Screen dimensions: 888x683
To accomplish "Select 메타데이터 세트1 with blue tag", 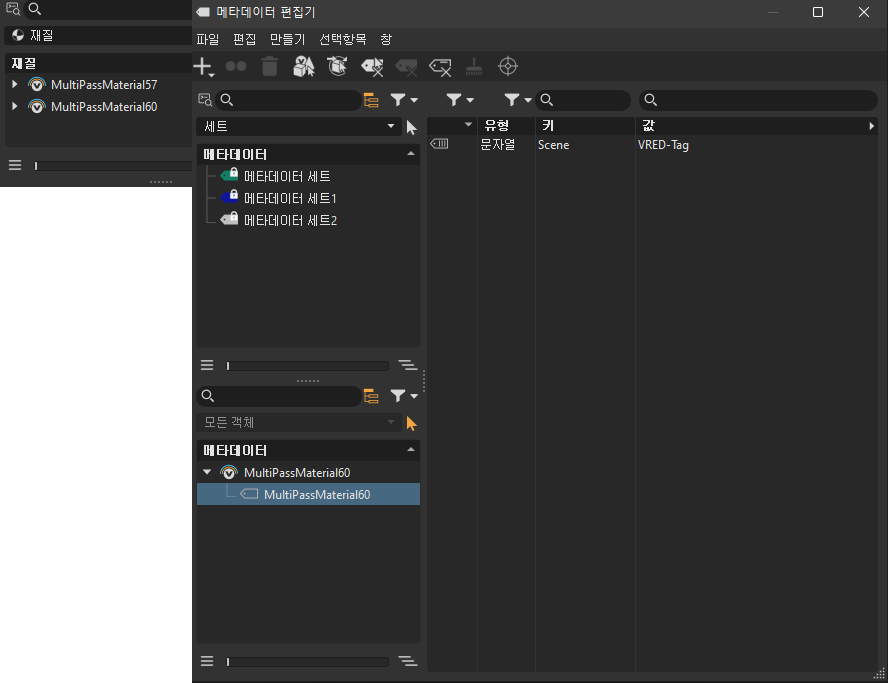I will 290,198.
